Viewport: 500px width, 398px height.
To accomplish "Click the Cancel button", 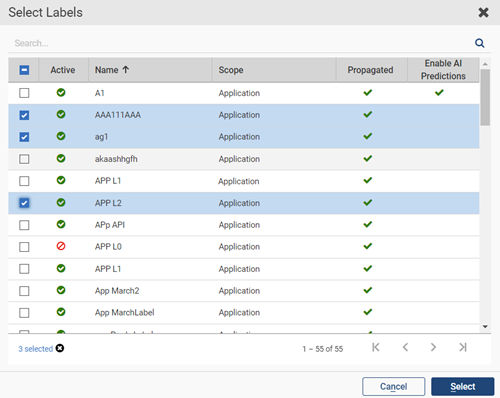I will point(393,386).
